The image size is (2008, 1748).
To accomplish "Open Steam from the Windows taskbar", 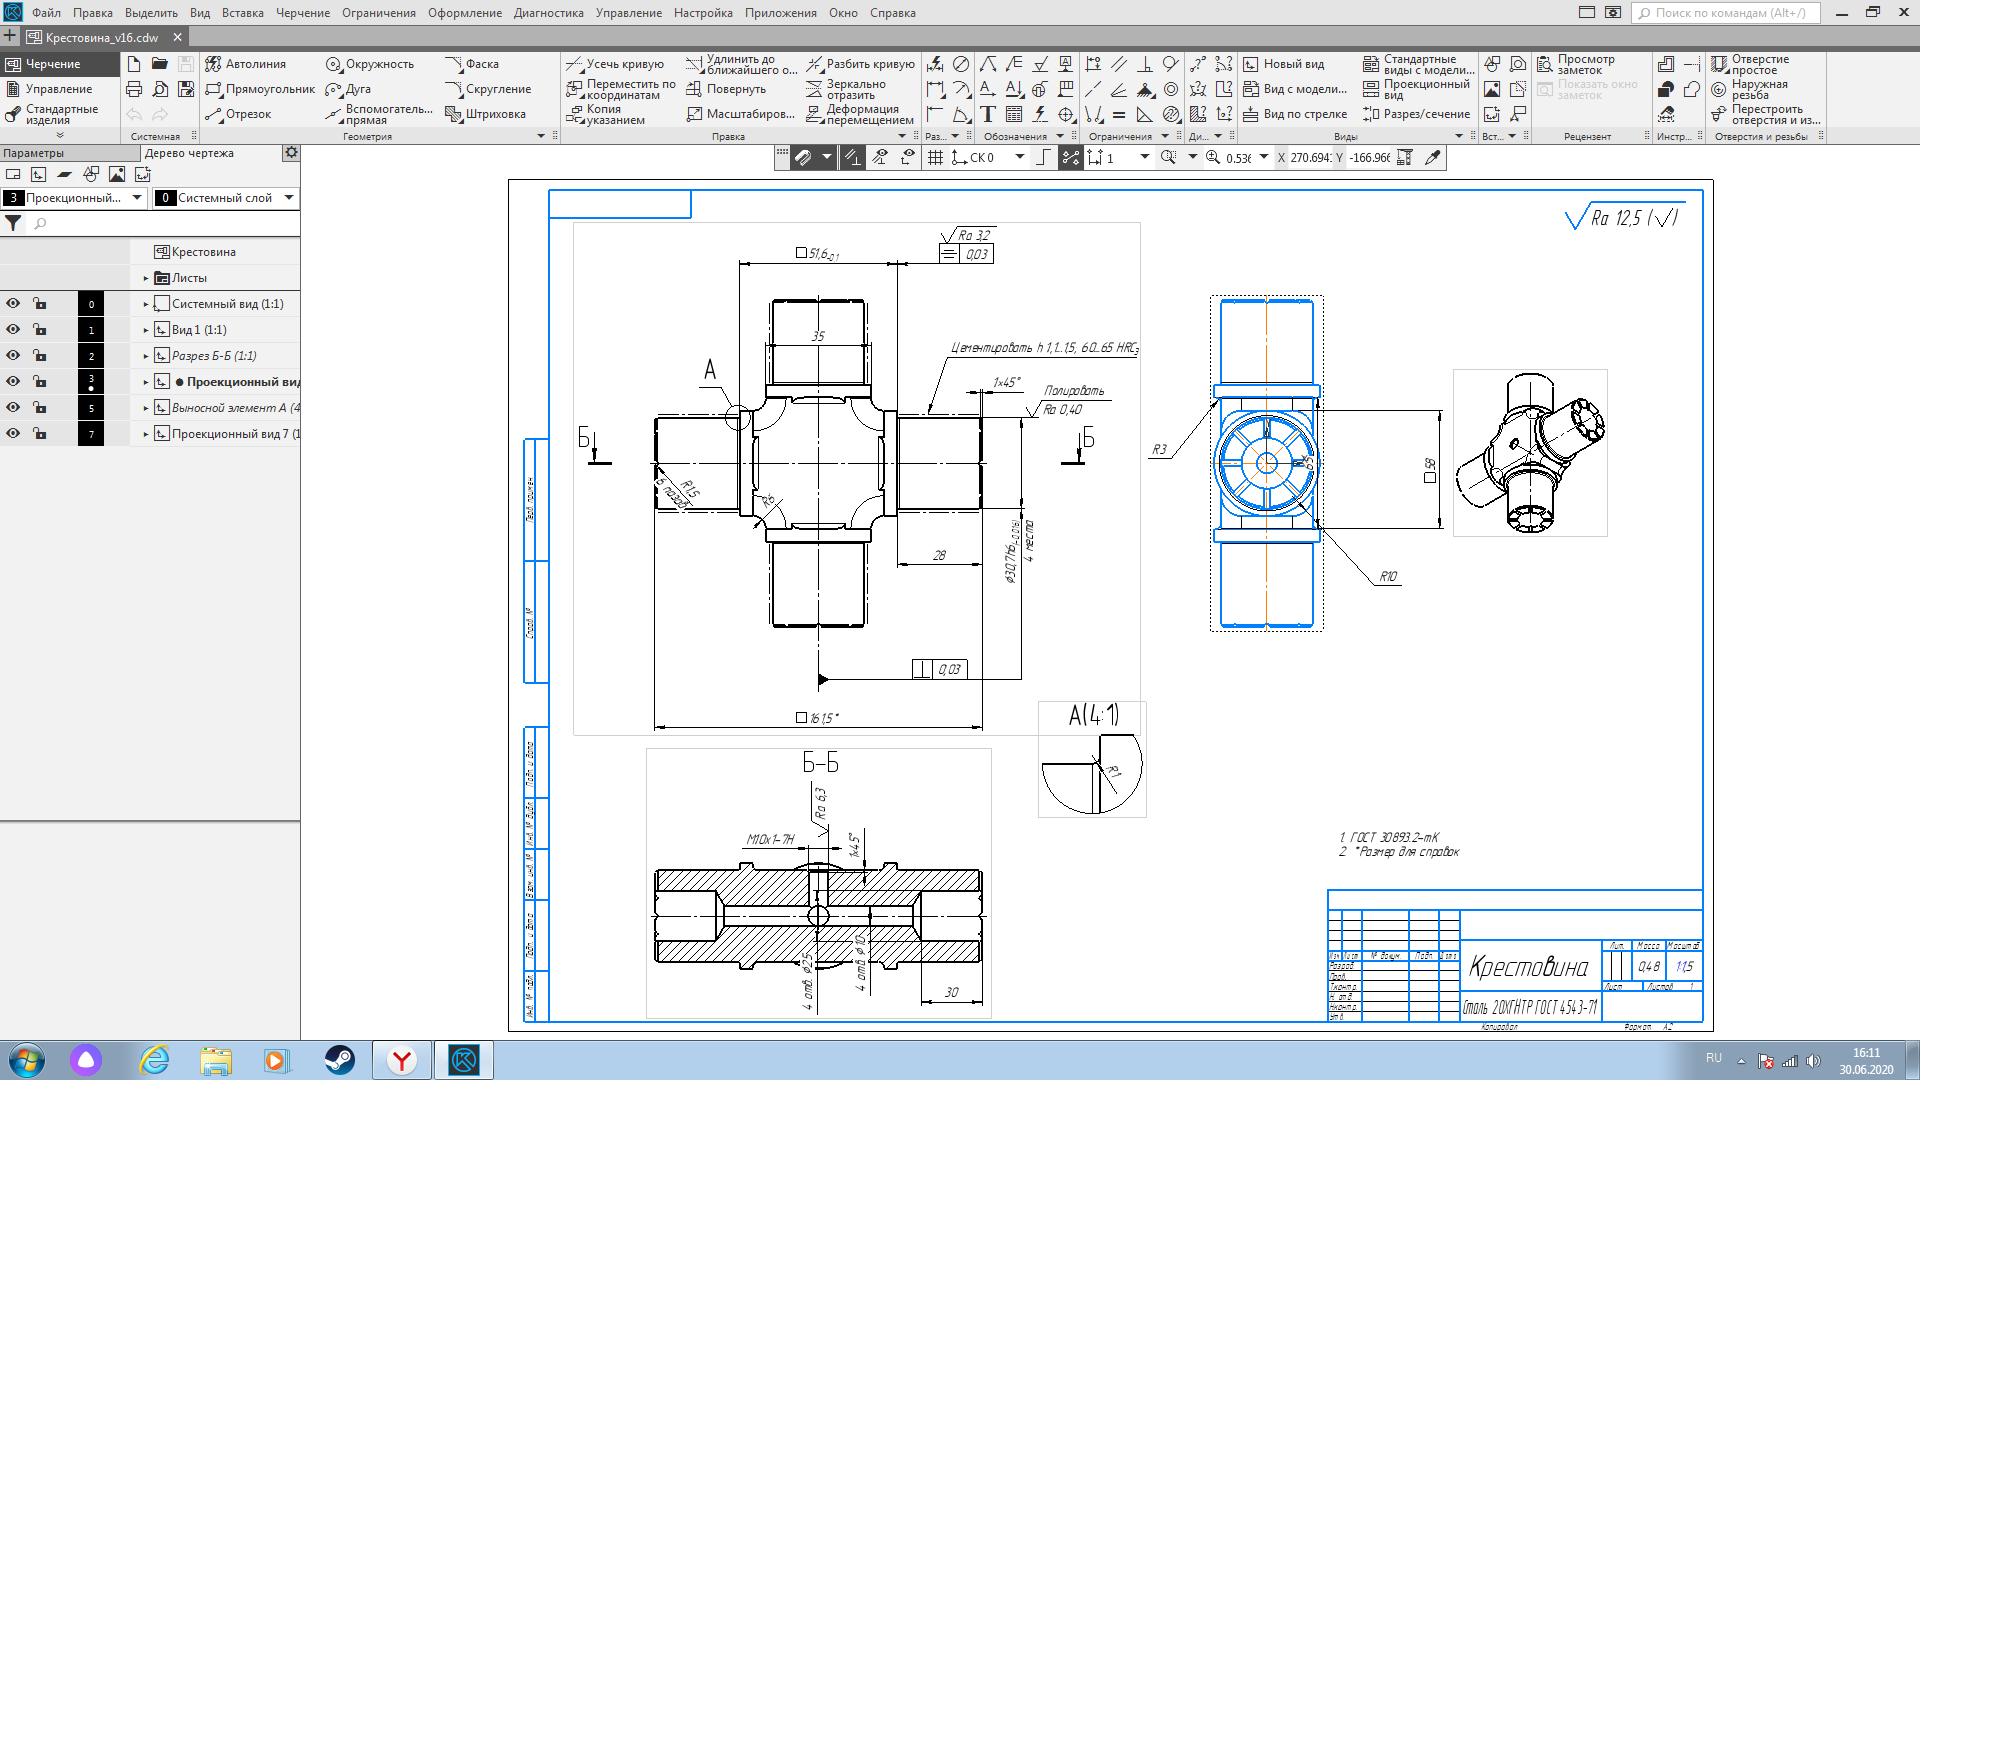I will pos(340,1060).
